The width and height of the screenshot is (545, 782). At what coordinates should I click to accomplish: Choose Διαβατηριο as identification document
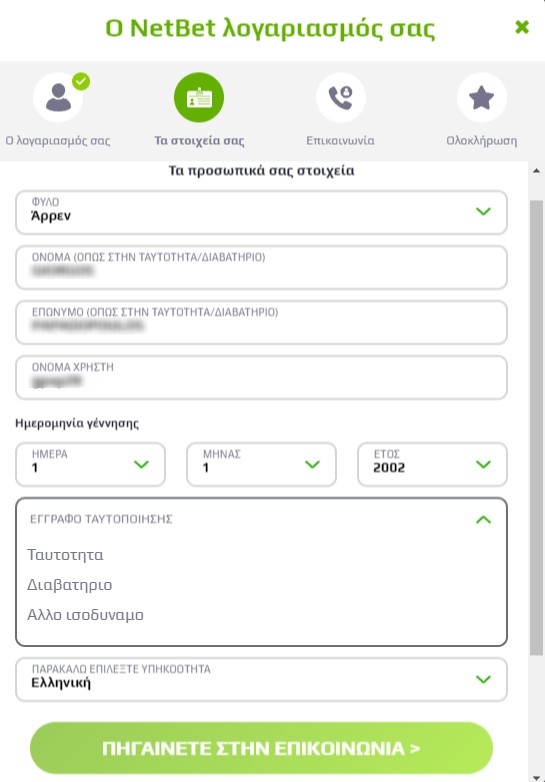pyautogui.click(x=70, y=585)
